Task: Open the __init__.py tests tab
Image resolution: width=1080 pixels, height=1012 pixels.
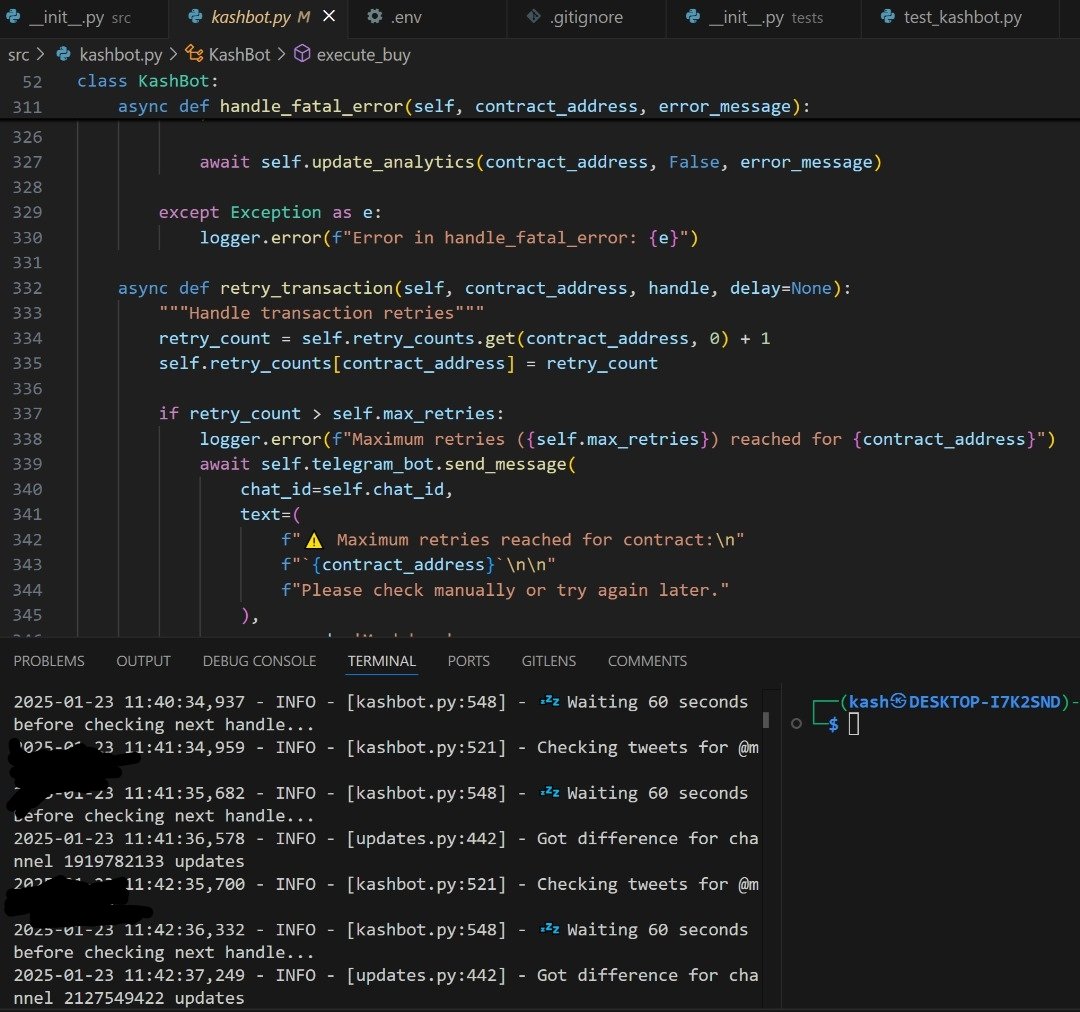Action: pos(765,17)
